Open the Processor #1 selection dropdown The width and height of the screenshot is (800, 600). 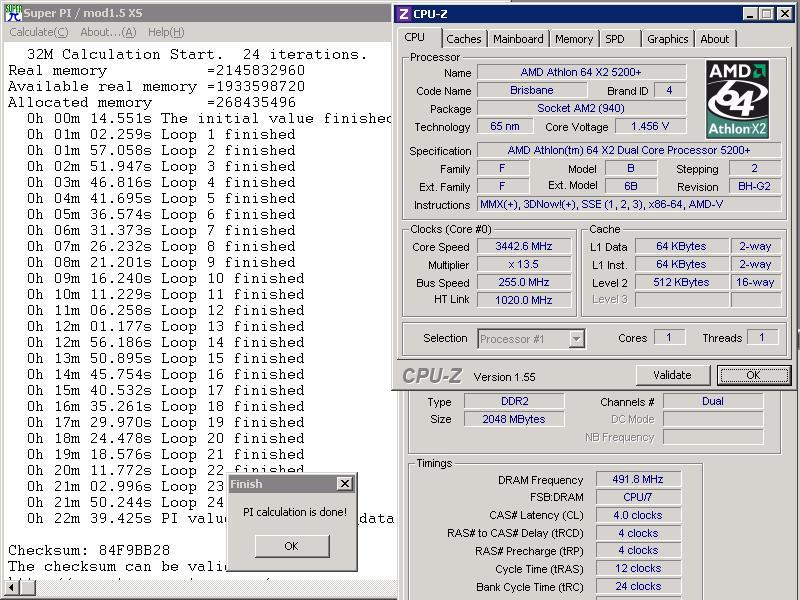click(x=577, y=339)
